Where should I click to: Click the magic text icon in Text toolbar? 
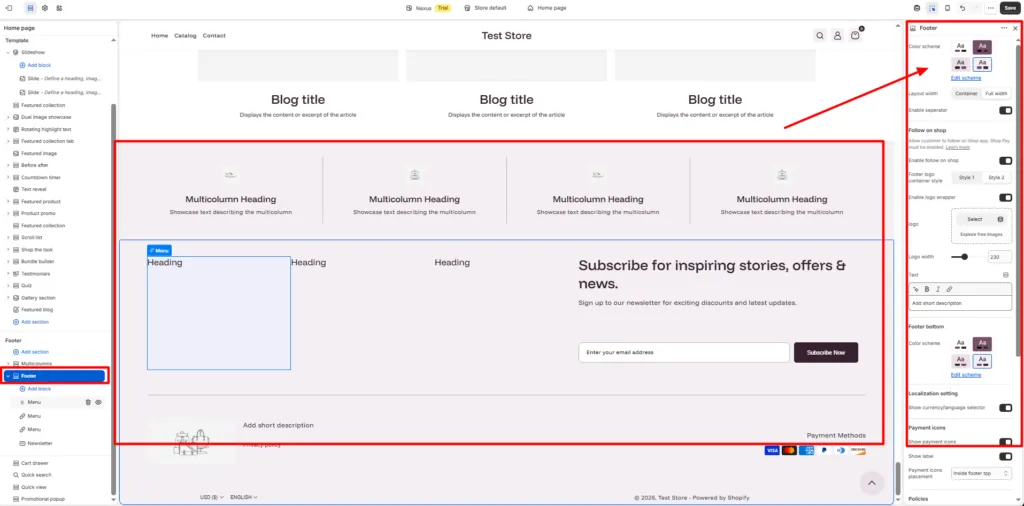916,289
